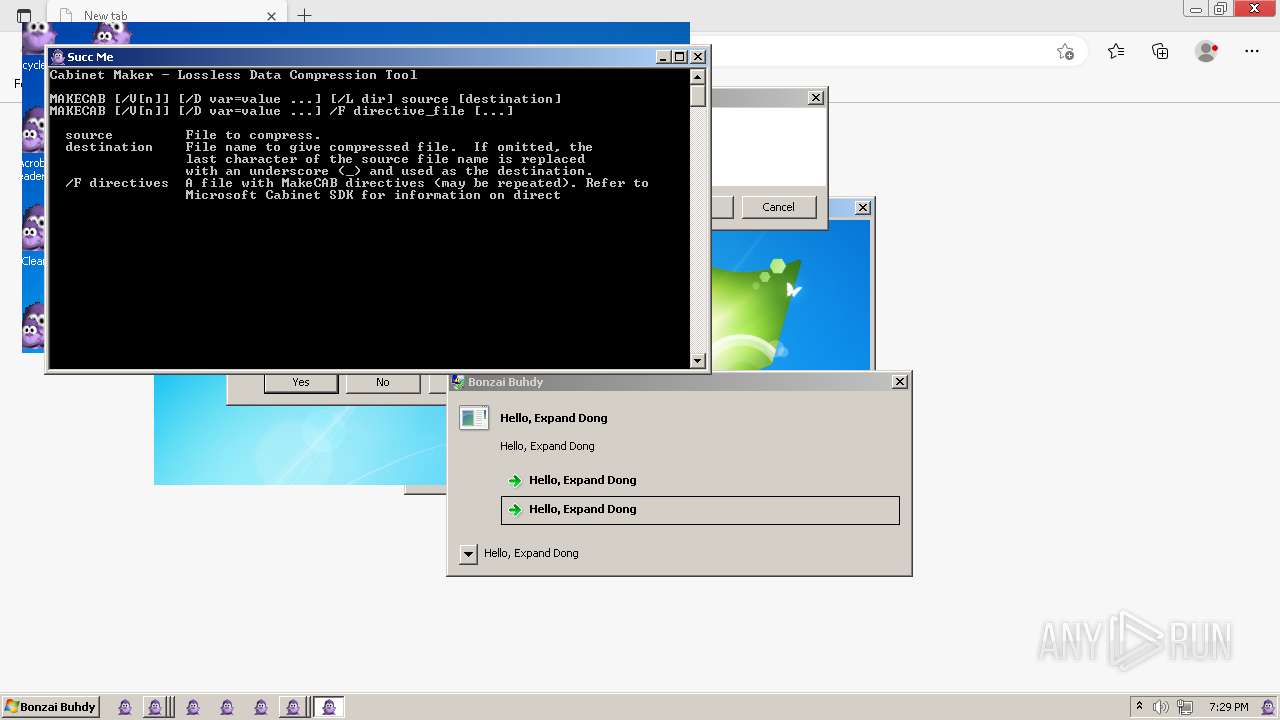Open the volume tray icon
The height and width of the screenshot is (720, 1280).
click(1161, 707)
